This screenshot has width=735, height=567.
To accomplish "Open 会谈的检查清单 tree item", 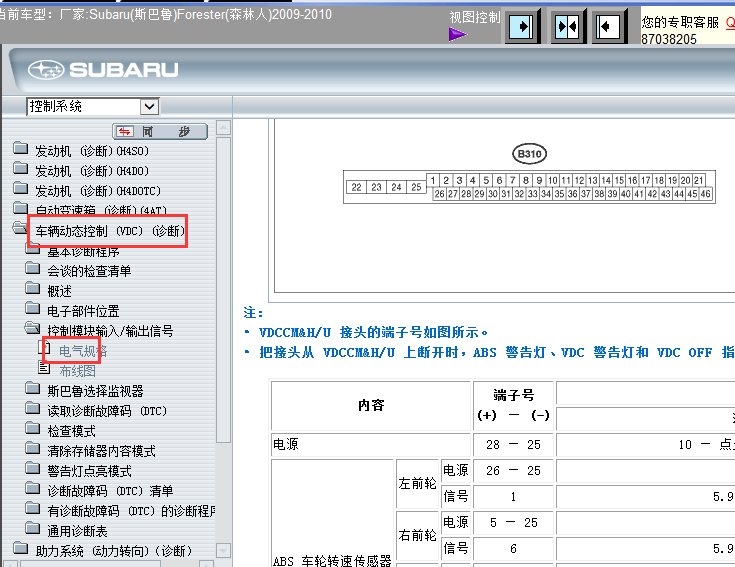I will [x=89, y=271].
